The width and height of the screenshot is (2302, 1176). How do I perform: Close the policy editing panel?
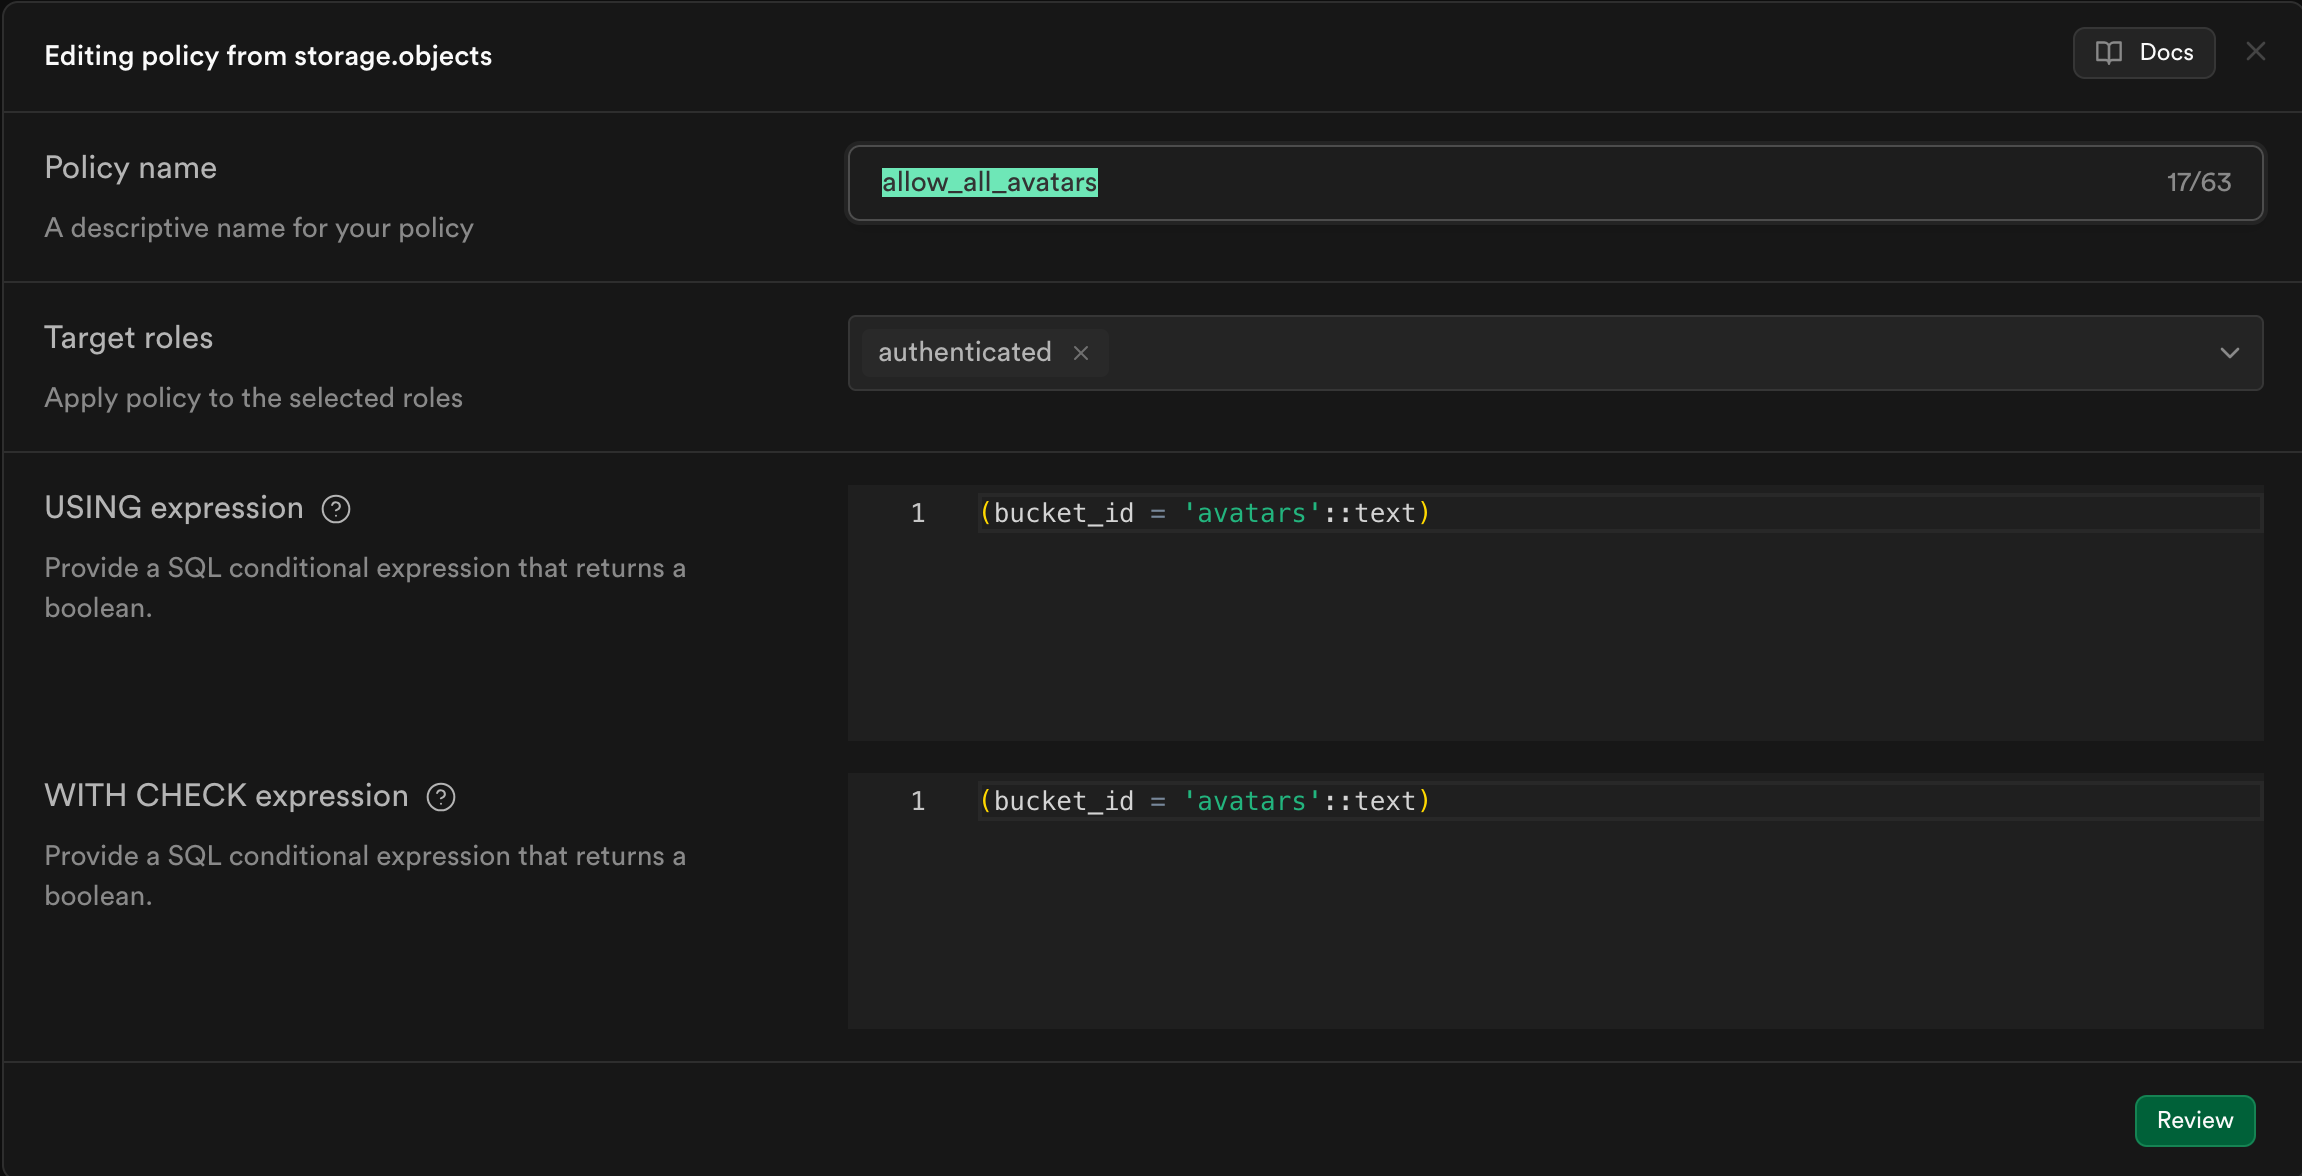(2255, 52)
